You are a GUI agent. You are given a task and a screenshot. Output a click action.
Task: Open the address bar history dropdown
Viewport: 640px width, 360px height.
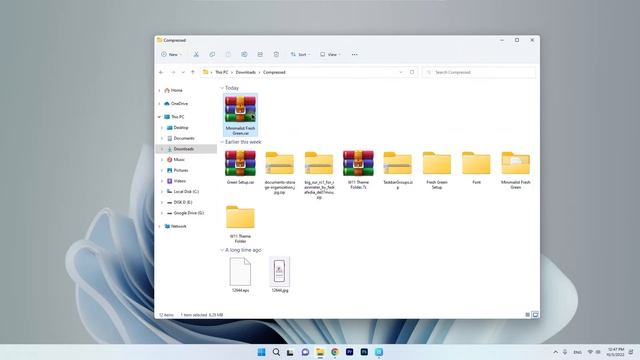pos(401,72)
